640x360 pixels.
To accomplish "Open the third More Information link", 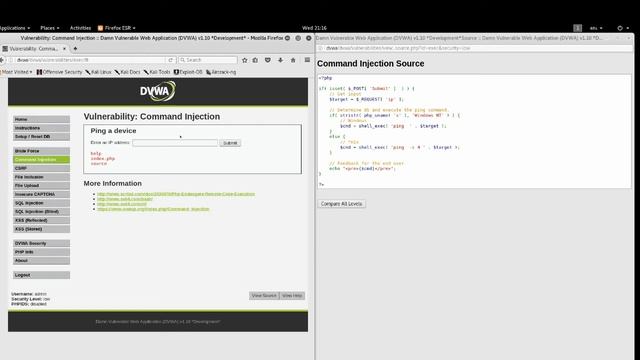I will pos(122,204).
